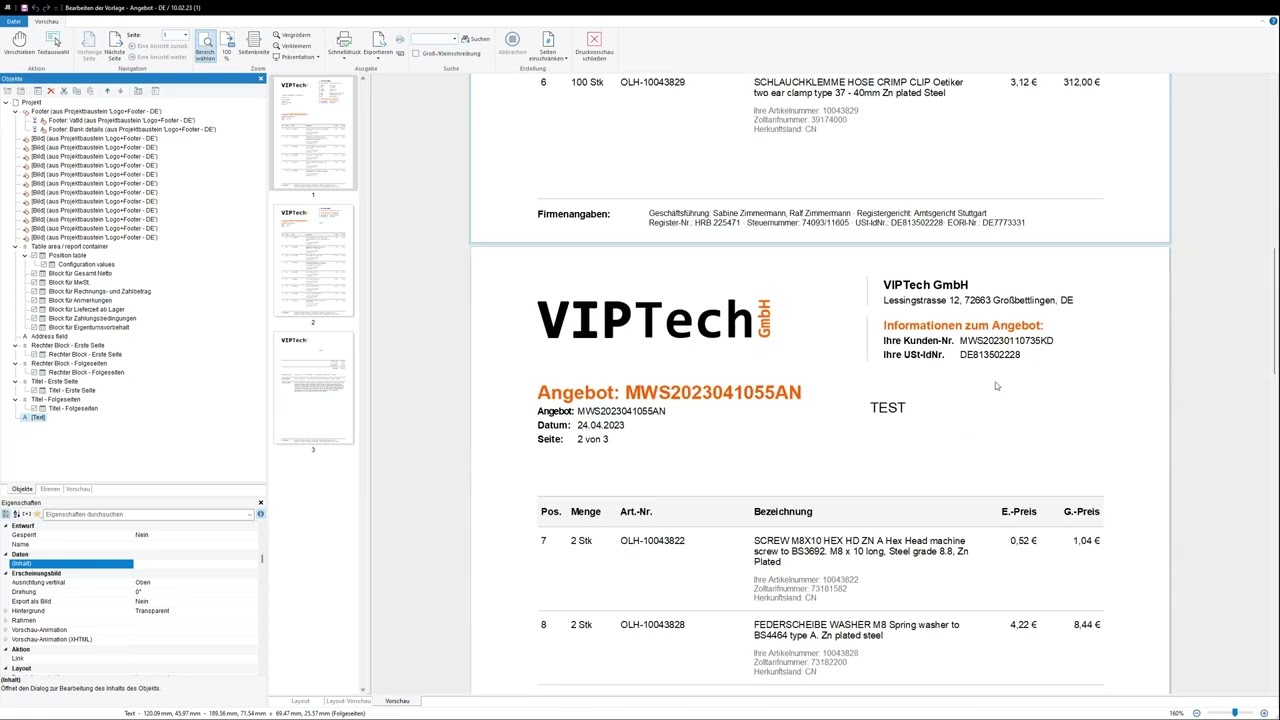Click zoom-out minus in status bar
Image resolution: width=1280 pixels, height=720 pixels.
pyautogui.click(x=1196, y=713)
